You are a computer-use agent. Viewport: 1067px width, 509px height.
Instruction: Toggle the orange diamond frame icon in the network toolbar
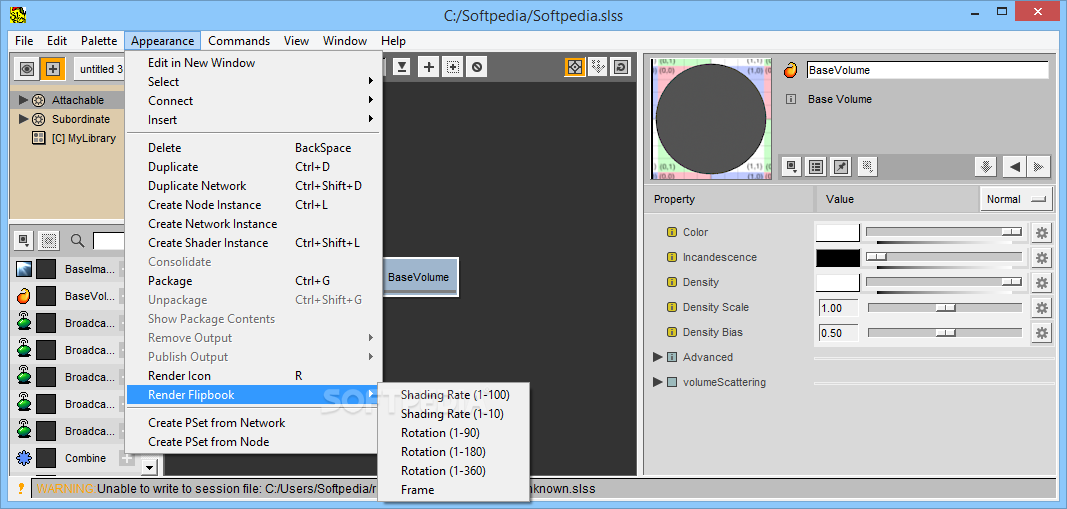point(574,67)
